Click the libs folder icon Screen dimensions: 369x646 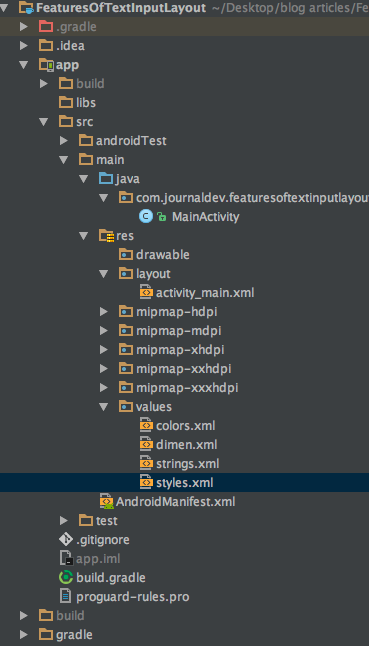point(66,103)
